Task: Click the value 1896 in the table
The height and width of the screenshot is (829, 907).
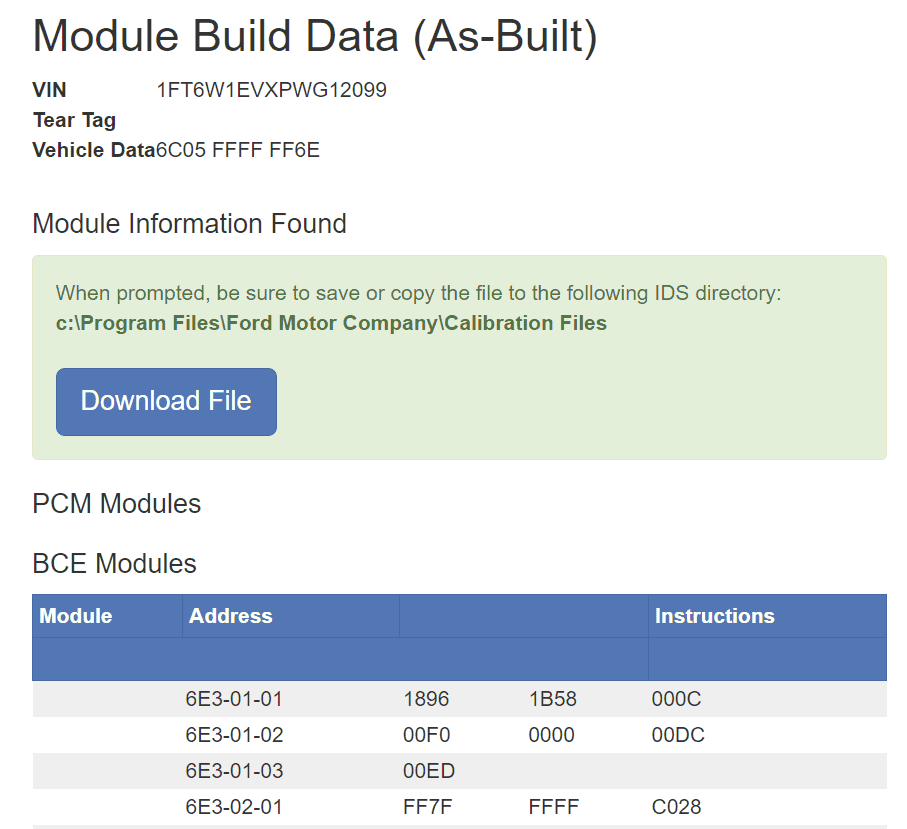Action: (x=426, y=699)
